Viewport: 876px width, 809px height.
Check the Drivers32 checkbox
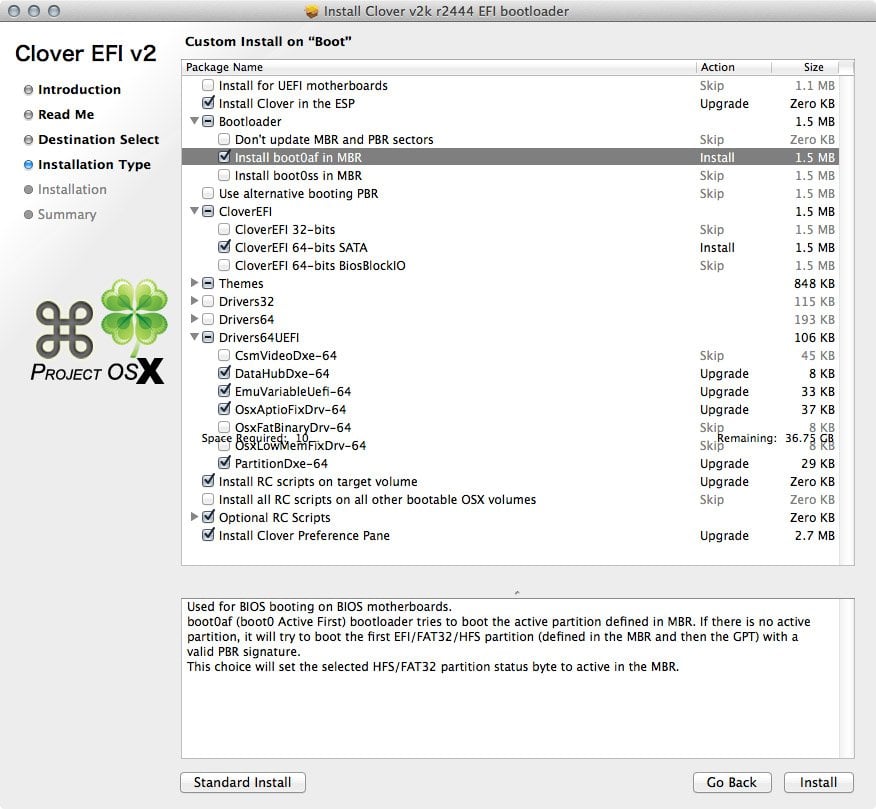(208, 301)
